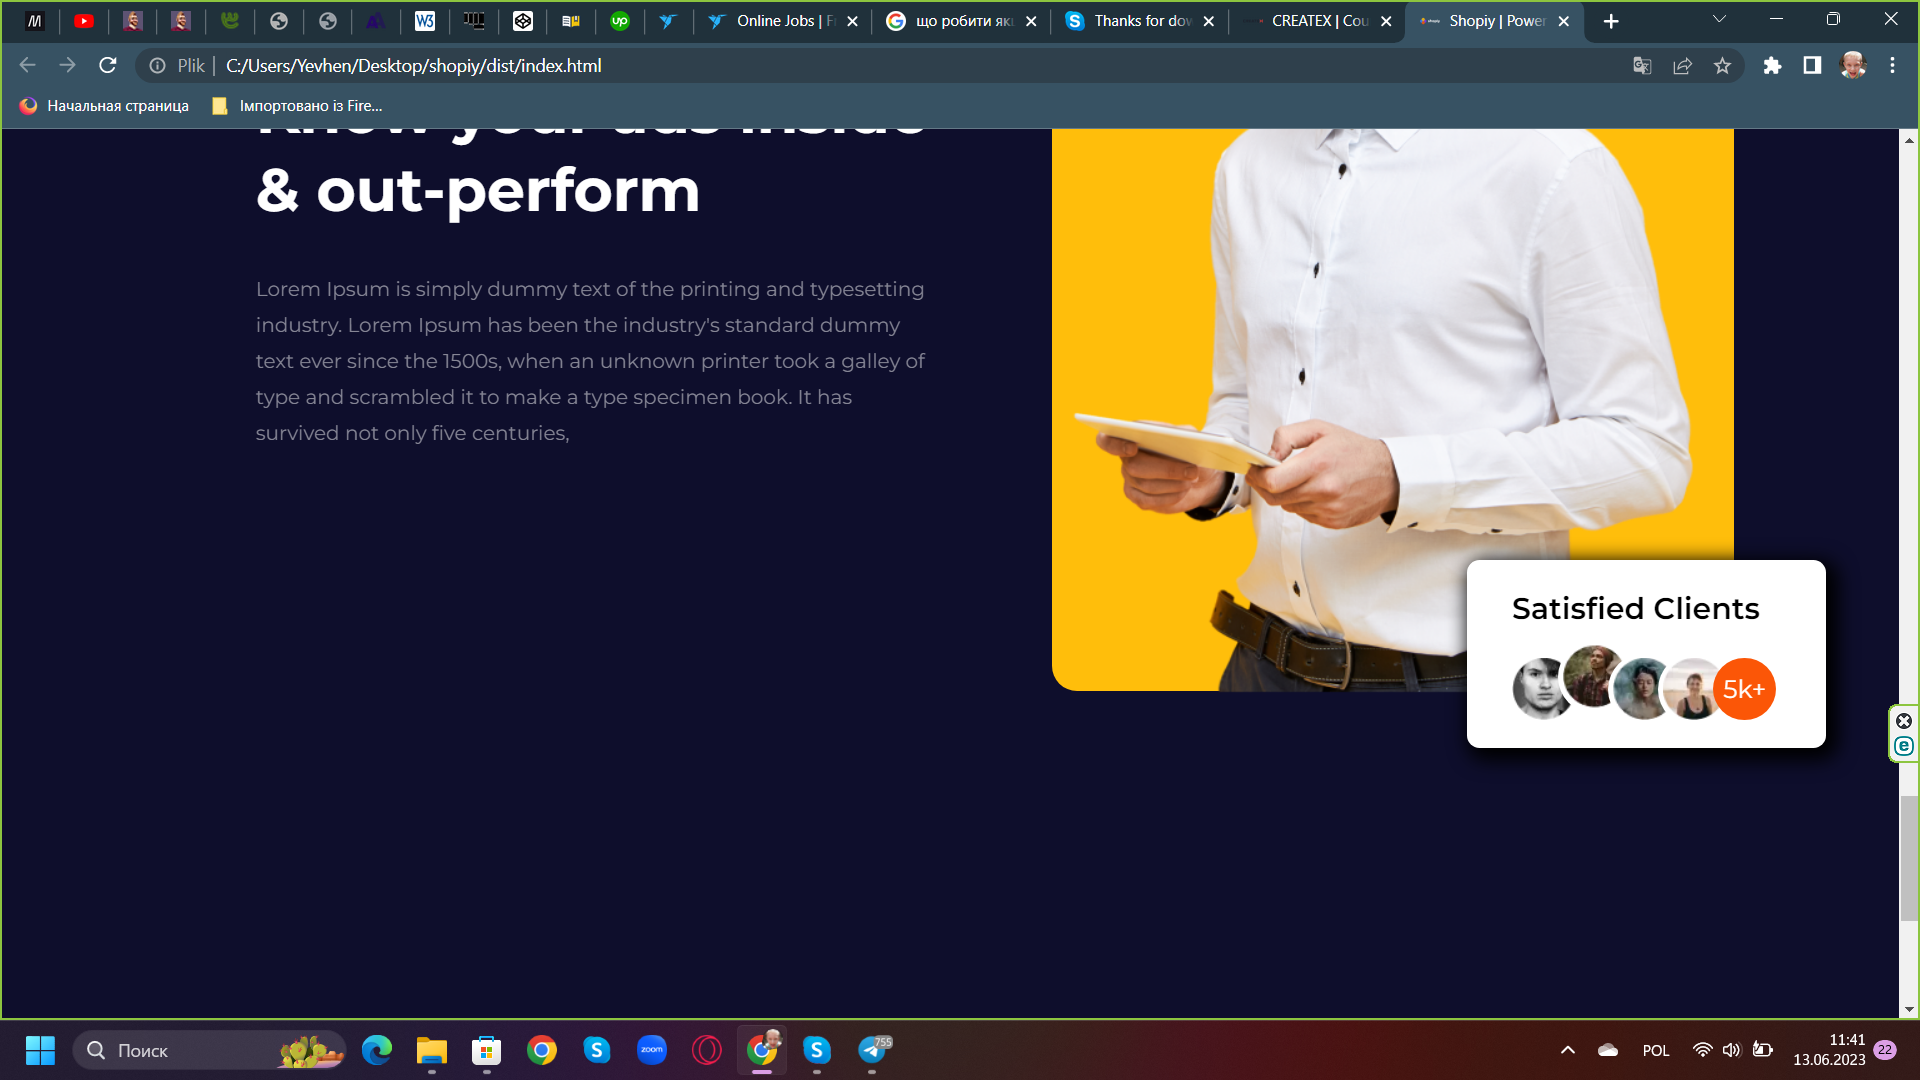Toggle the browser side panel icon
Screen dimensions: 1920x1080
pos(1812,66)
